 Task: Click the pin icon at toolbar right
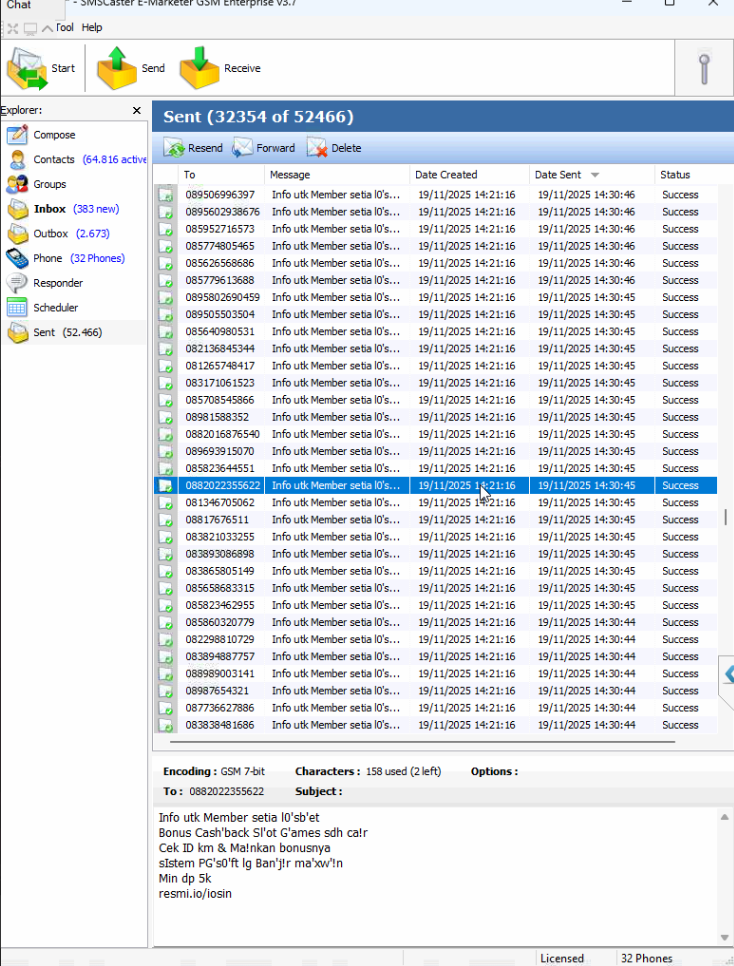pos(704,68)
